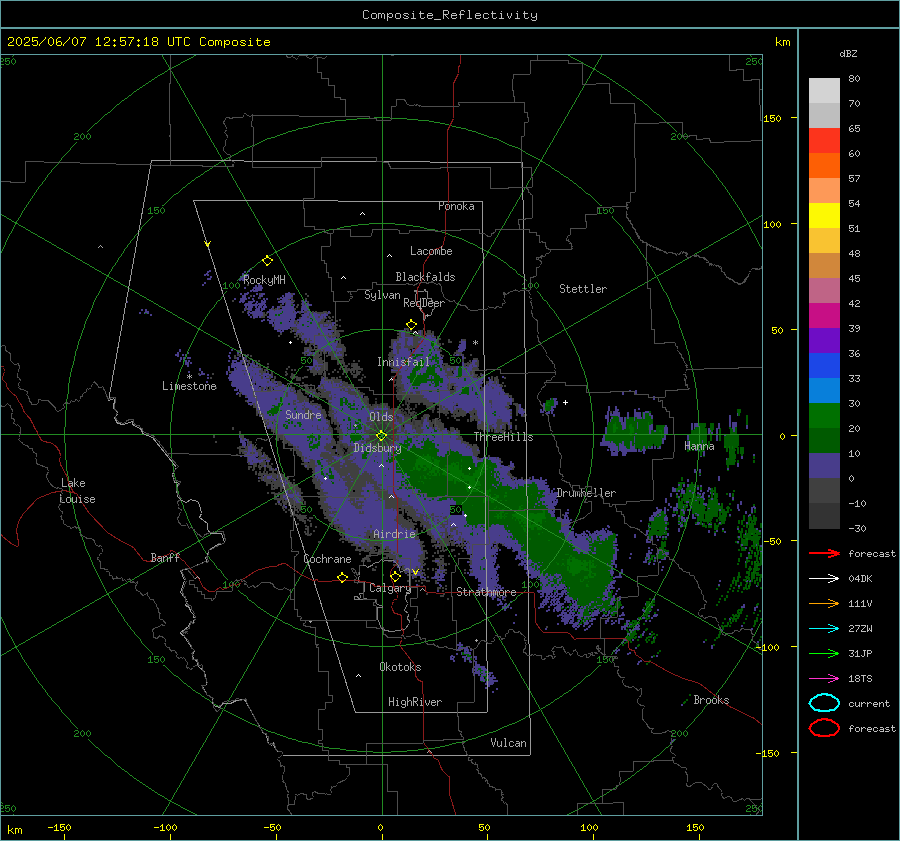The width and height of the screenshot is (900, 841).
Task: Click the Drumheller city label
Action: tap(586, 493)
